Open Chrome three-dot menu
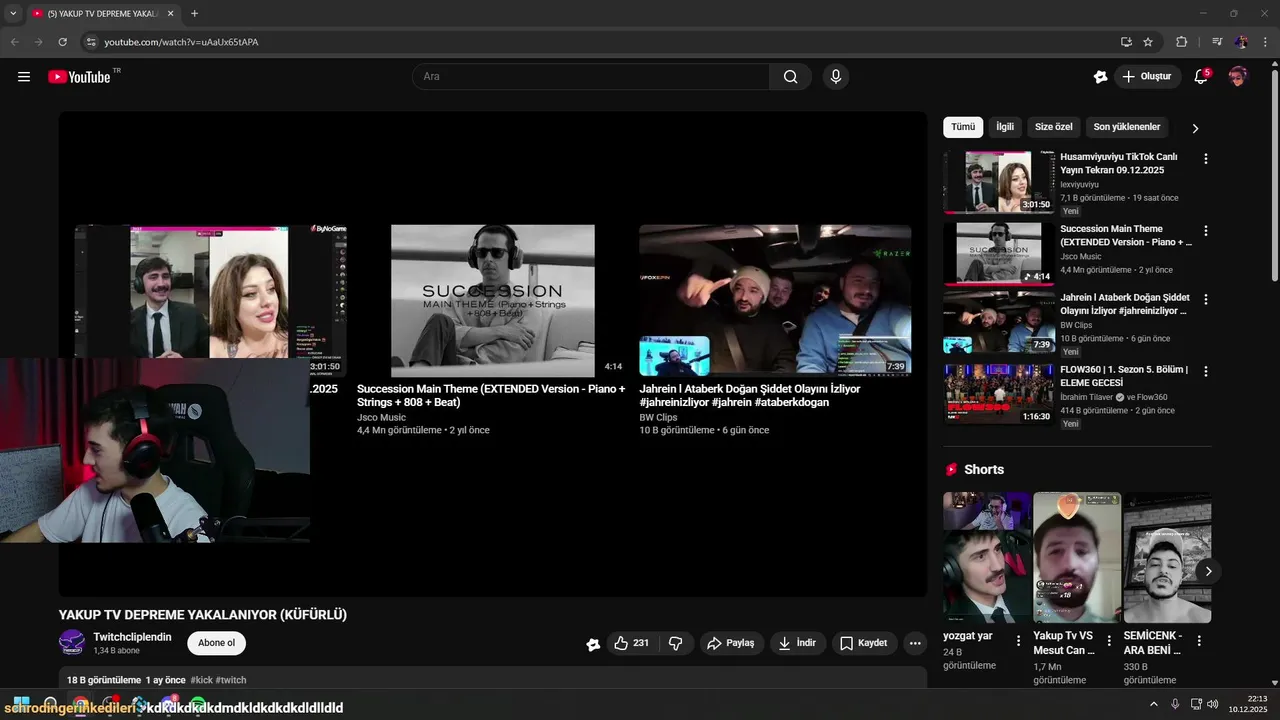The width and height of the screenshot is (1280, 720). [x=1265, y=42]
